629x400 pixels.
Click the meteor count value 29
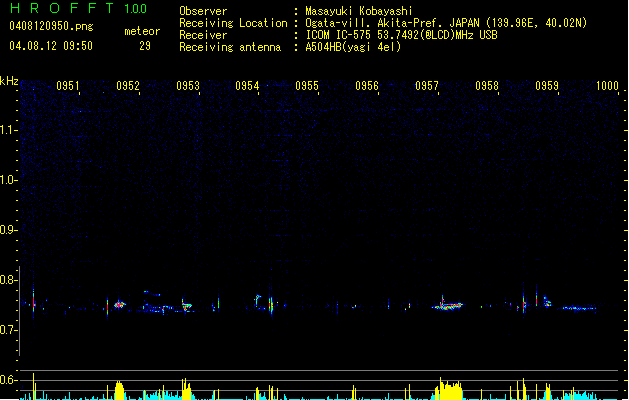point(145,46)
